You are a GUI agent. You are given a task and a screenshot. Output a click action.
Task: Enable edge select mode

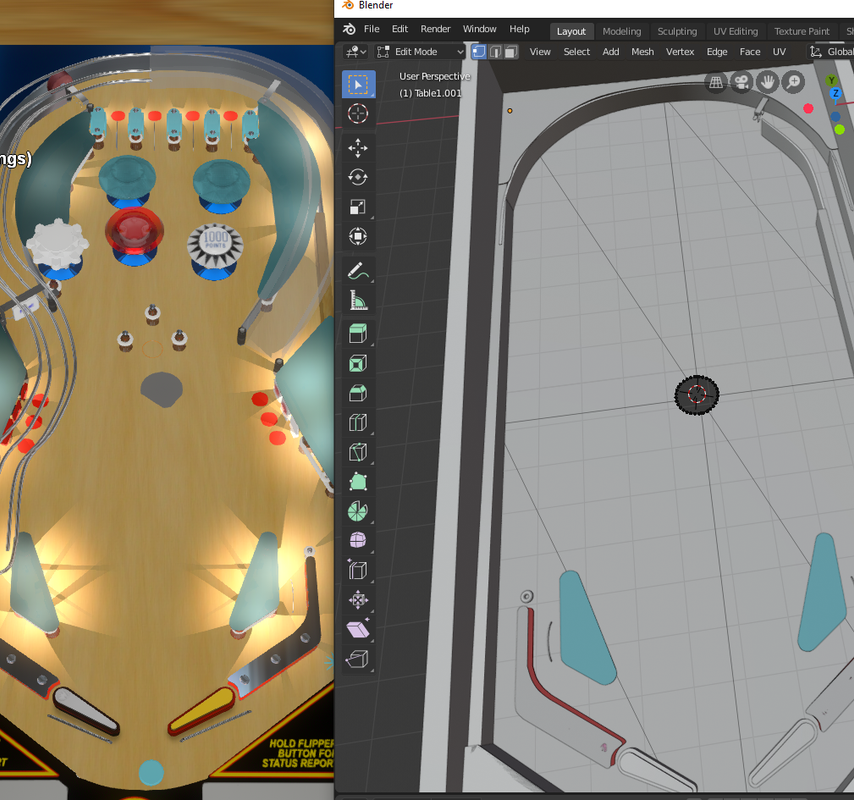(495, 52)
